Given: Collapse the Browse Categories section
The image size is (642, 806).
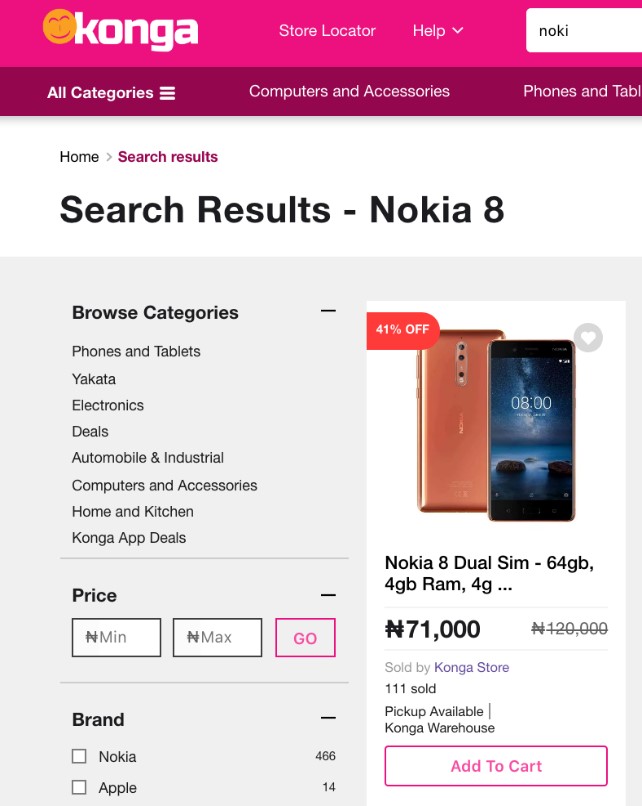Looking at the screenshot, I should click(x=327, y=311).
